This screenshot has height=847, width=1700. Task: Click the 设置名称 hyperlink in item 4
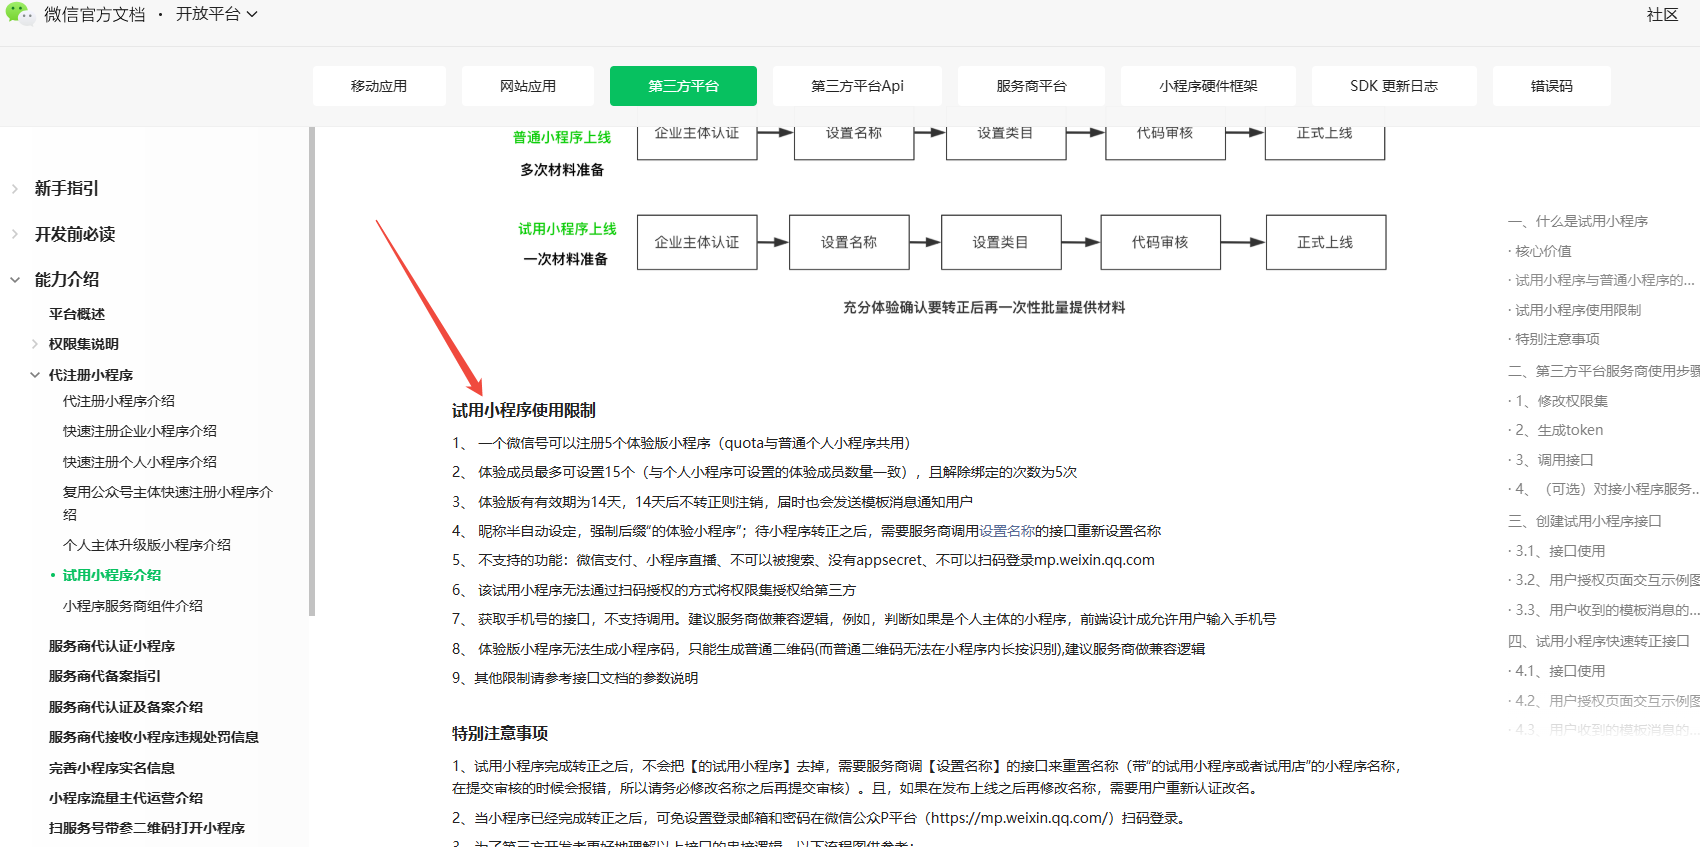click(1007, 531)
